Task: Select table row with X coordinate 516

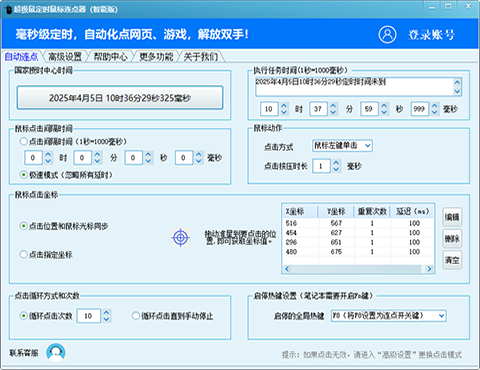Action: 358,223
